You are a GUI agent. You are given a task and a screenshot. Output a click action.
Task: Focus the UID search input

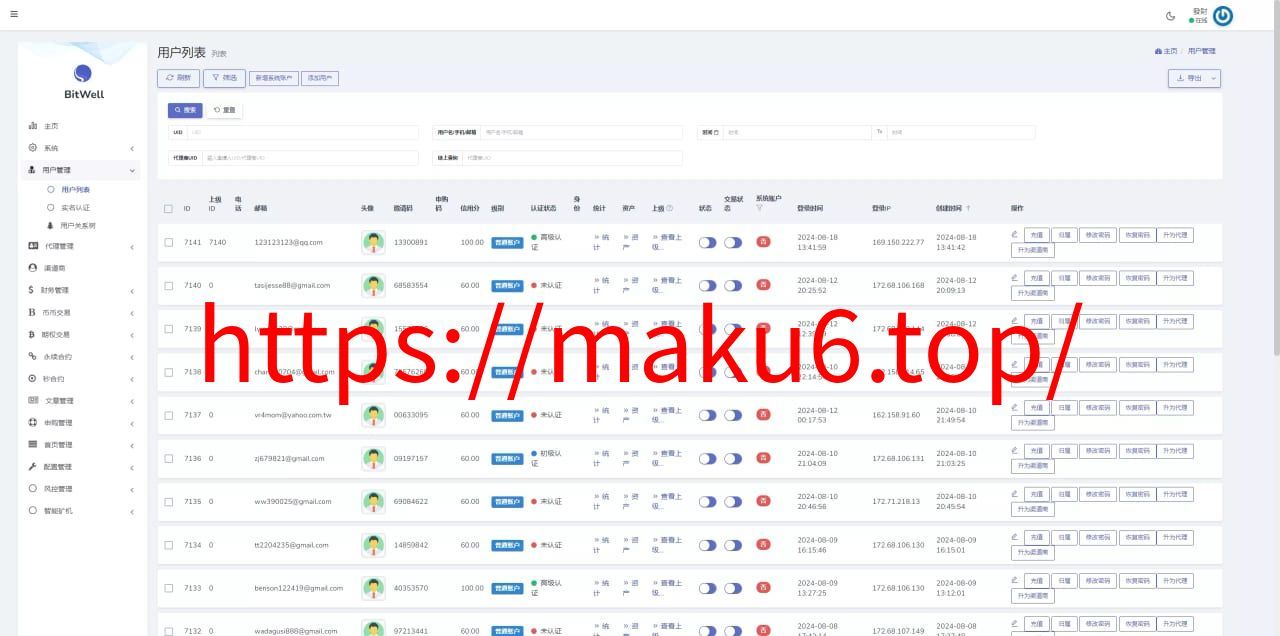click(x=303, y=132)
